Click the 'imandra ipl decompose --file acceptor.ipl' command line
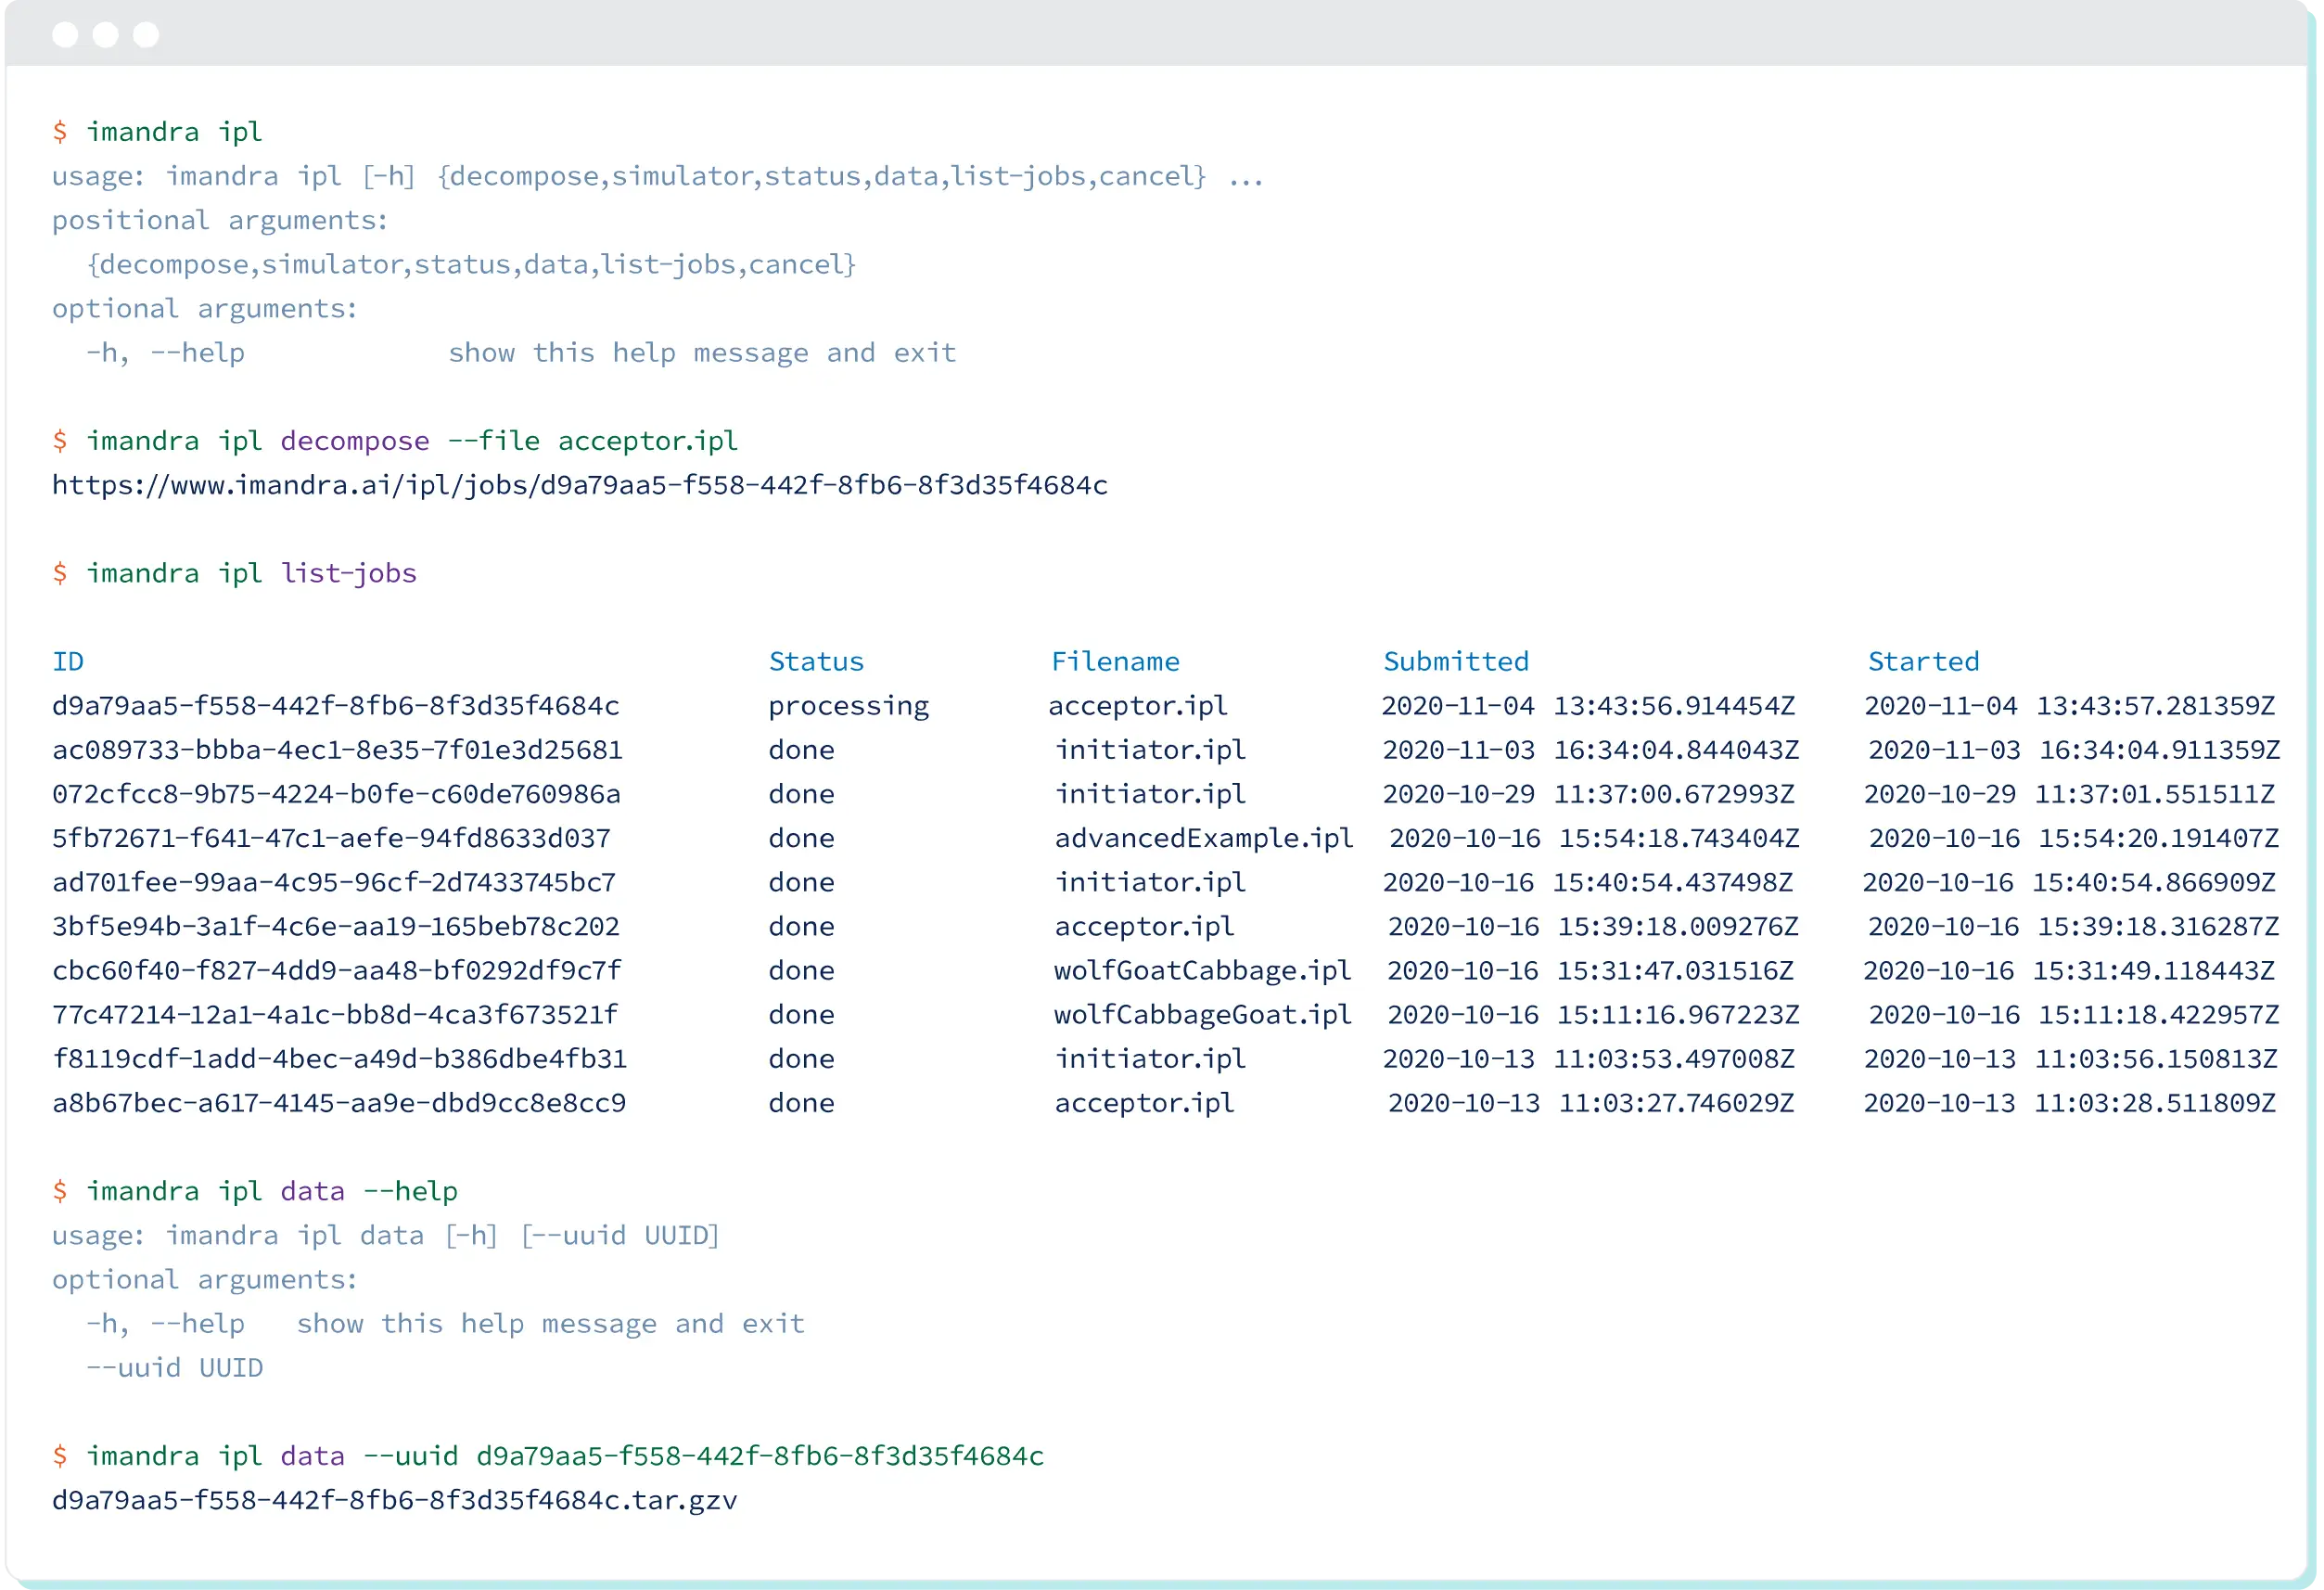Screen dimensions: 2324x1590 [395, 441]
